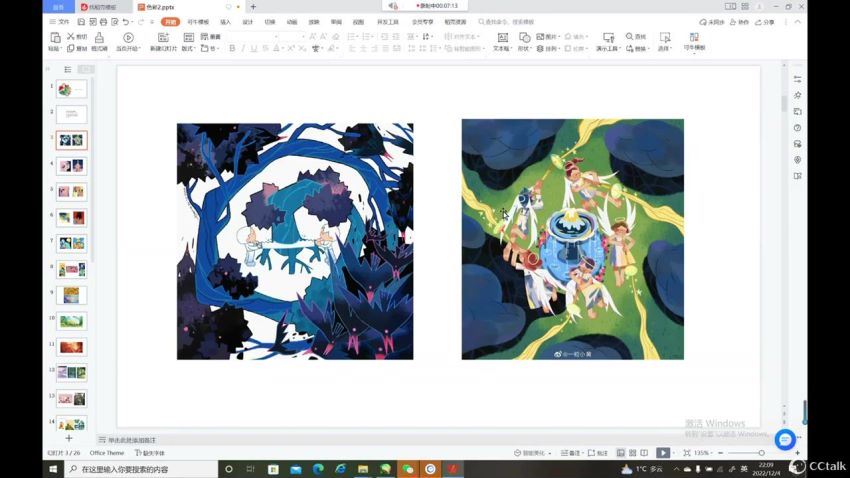
Task: Open the font size combo box
Action: [293, 36]
